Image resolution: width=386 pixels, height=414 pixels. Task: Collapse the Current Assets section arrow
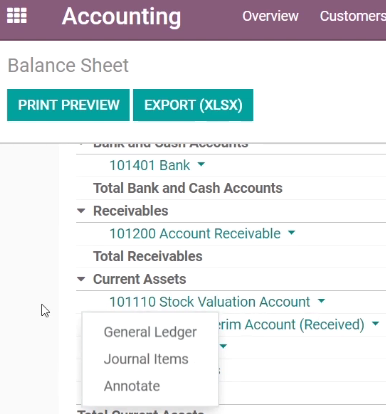coord(81,279)
